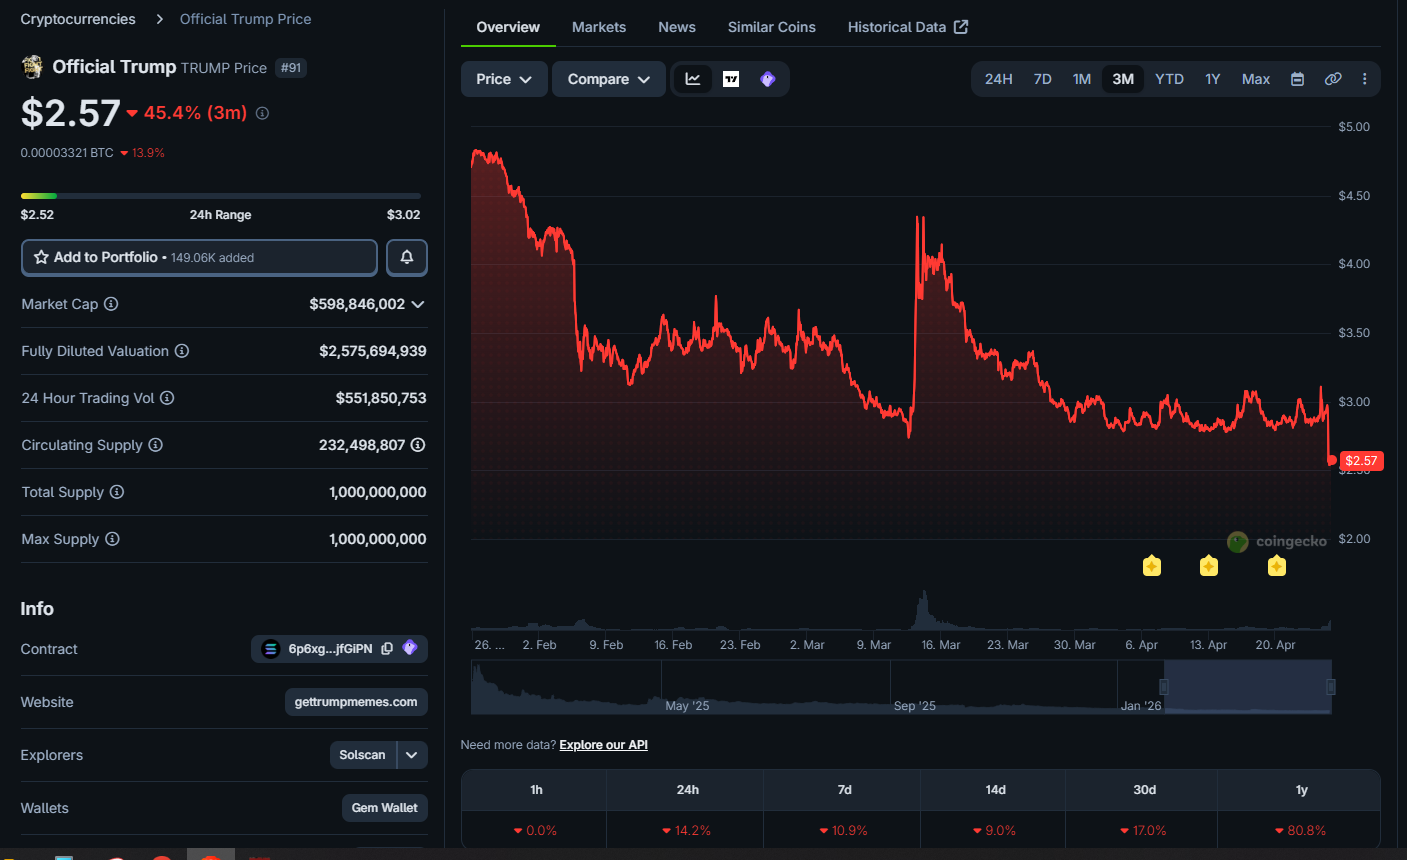The width and height of the screenshot is (1407, 860).
Task: Open Solscan explorer
Action: pyautogui.click(x=362, y=755)
